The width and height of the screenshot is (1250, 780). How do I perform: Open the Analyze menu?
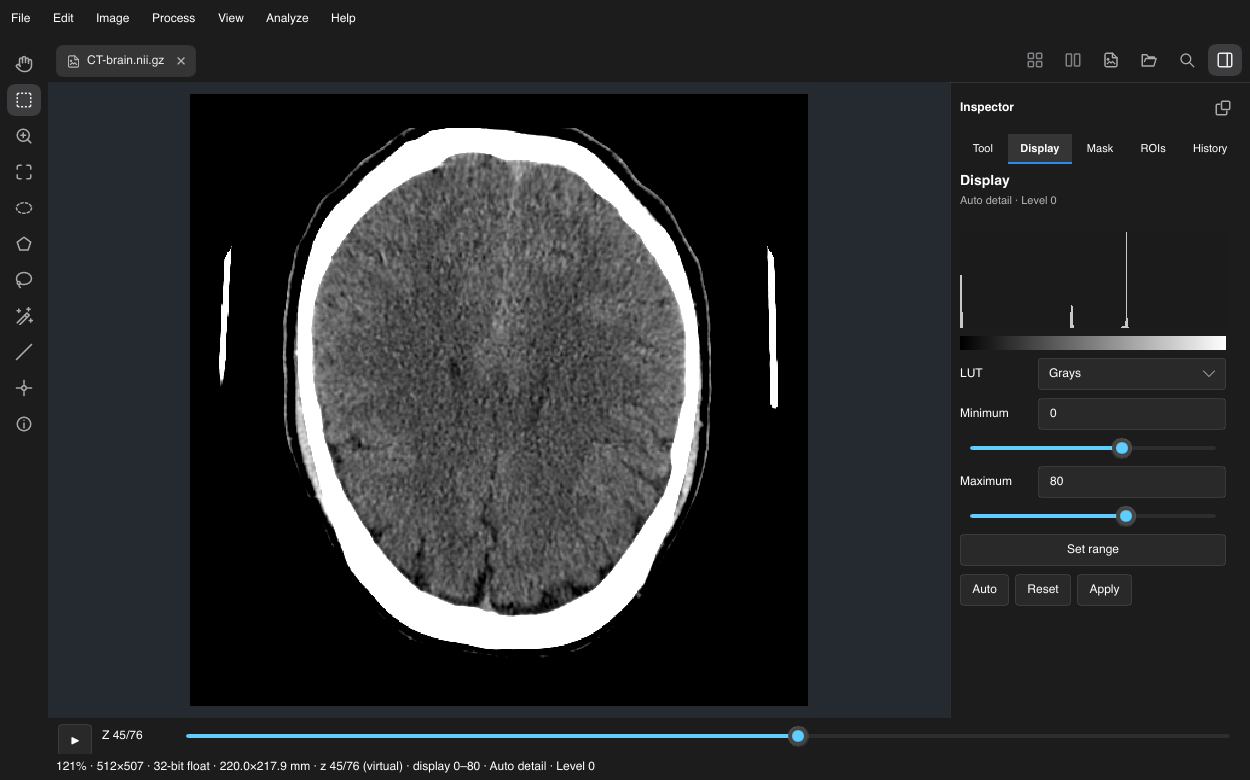287,18
